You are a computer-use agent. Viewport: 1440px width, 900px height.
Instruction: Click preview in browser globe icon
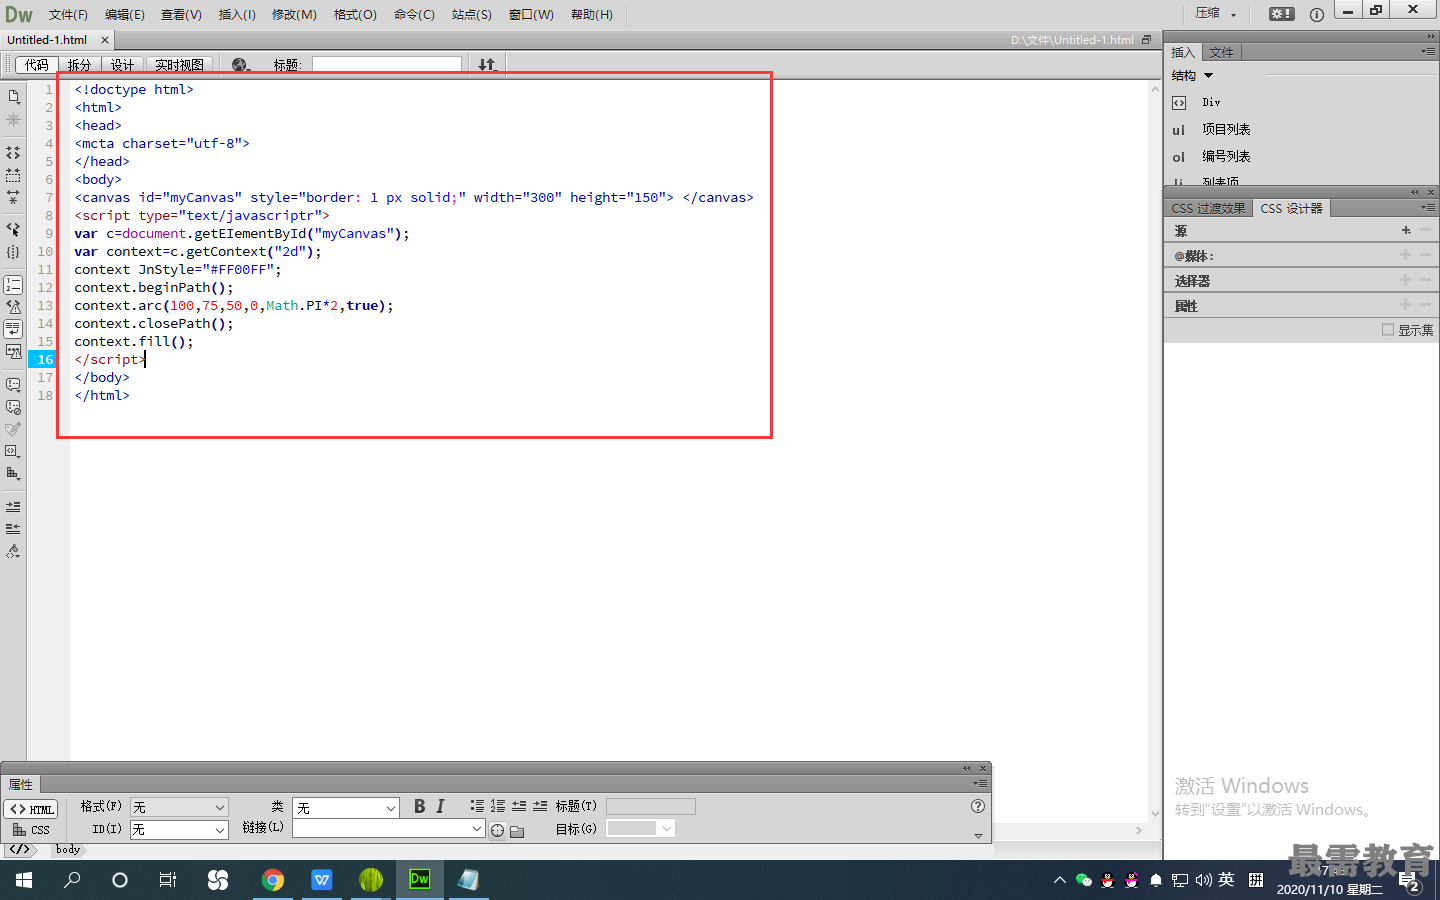coord(240,65)
